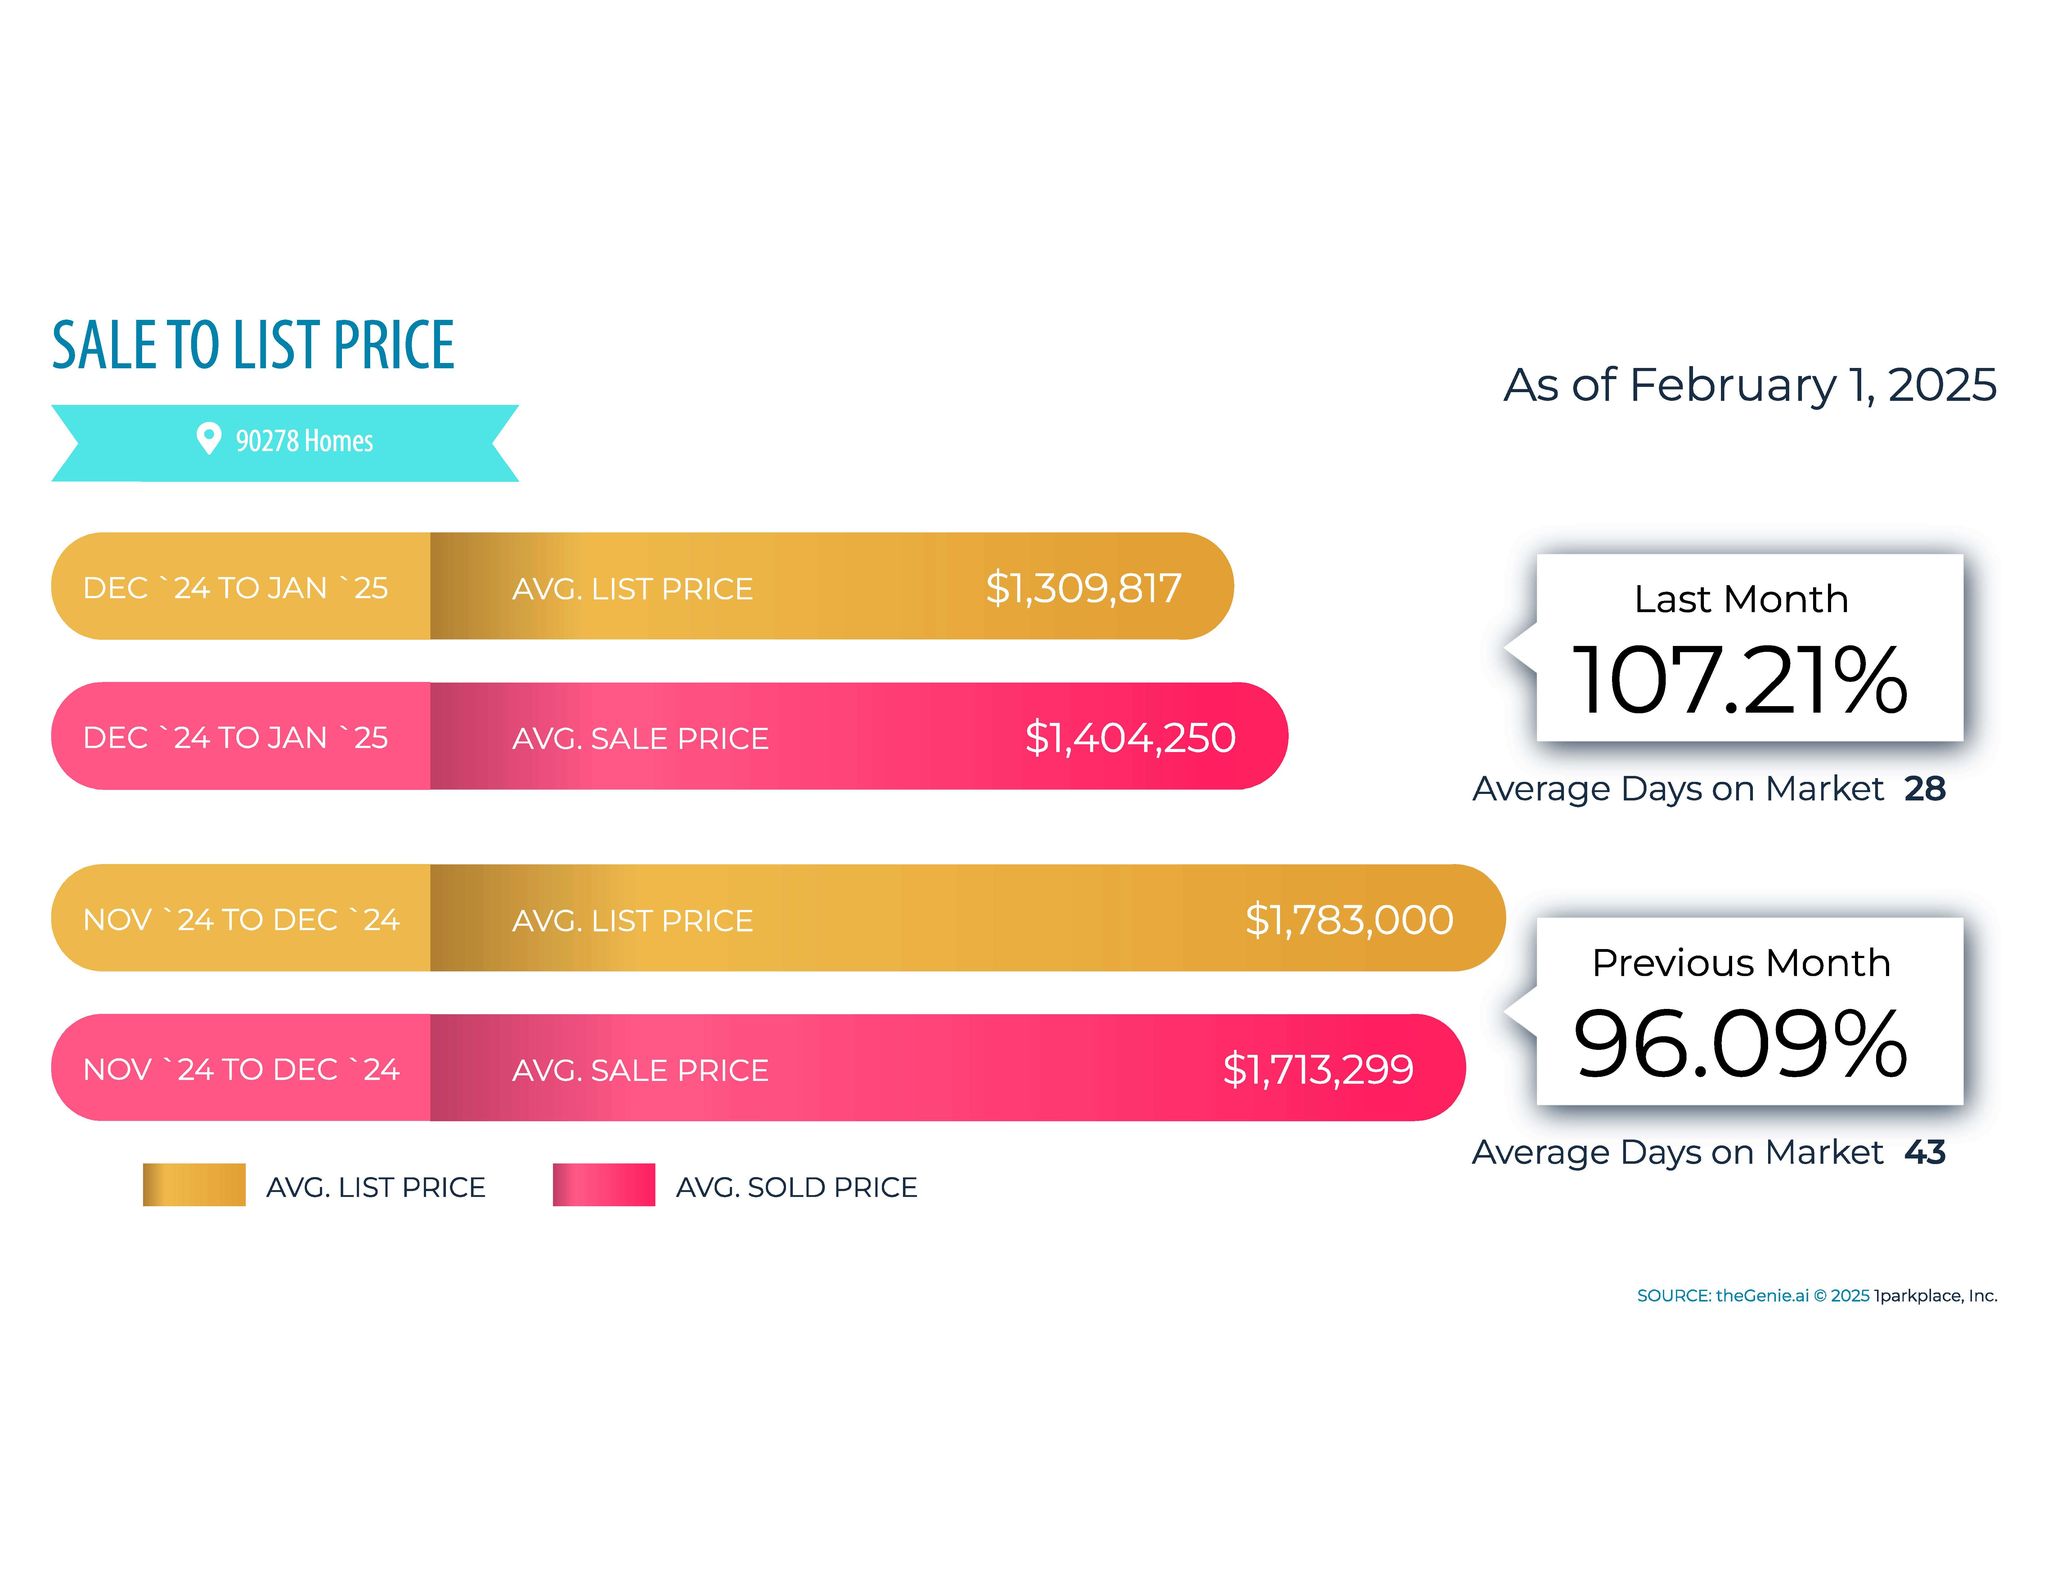The width and height of the screenshot is (2048, 1577).
Task: Click the Average Days on Market 43 text
Action: pos(1708,1153)
